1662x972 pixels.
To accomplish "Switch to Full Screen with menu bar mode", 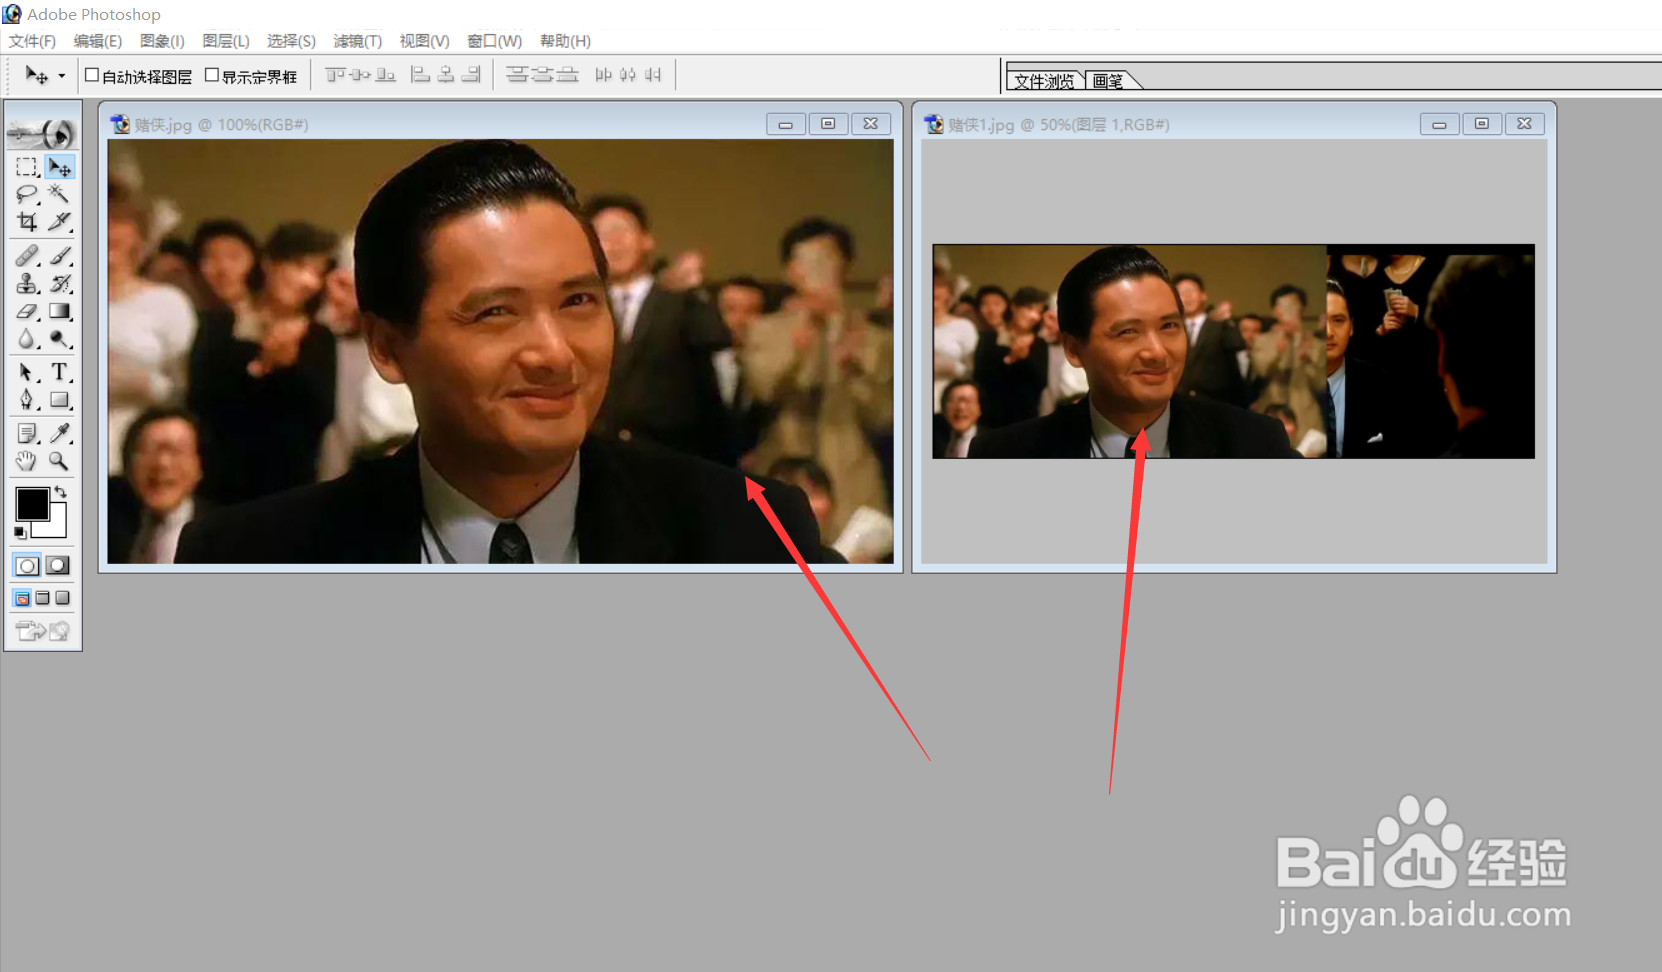I will pyautogui.click(x=42, y=598).
